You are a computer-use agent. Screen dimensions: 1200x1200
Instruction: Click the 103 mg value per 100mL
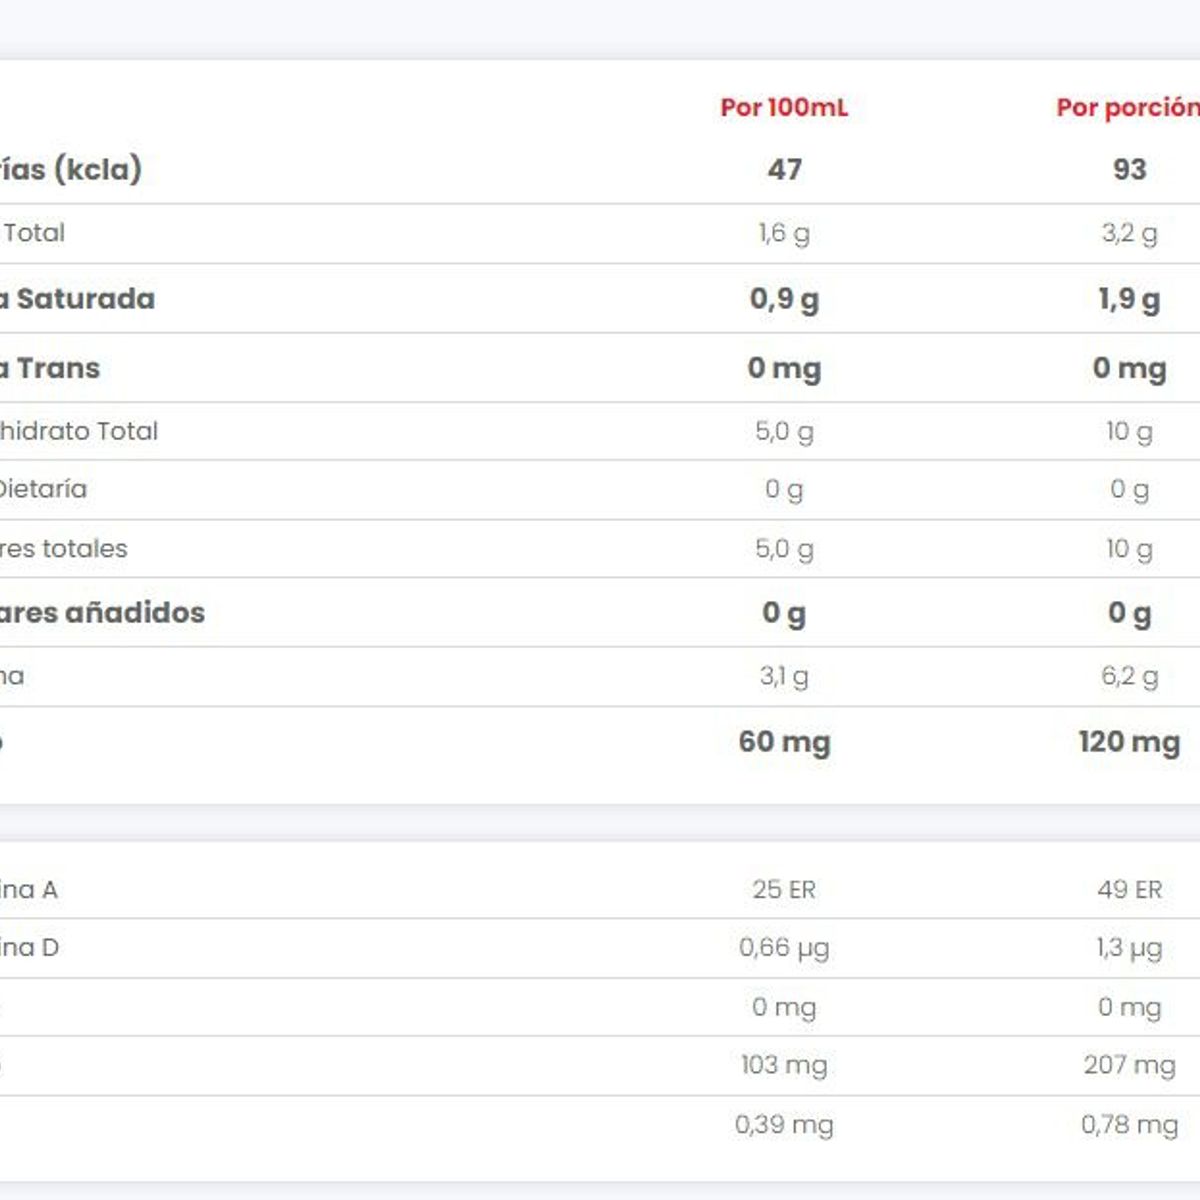pyautogui.click(x=784, y=1065)
